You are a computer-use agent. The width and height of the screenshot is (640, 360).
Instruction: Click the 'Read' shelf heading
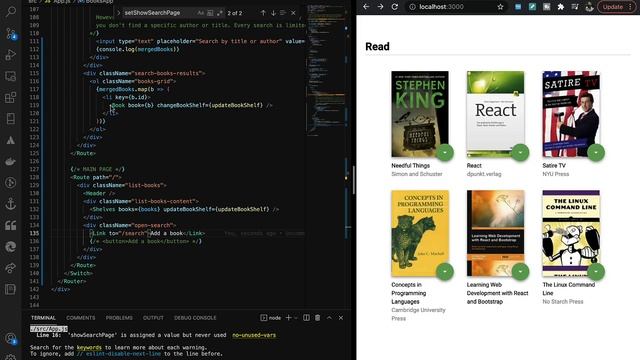377,47
